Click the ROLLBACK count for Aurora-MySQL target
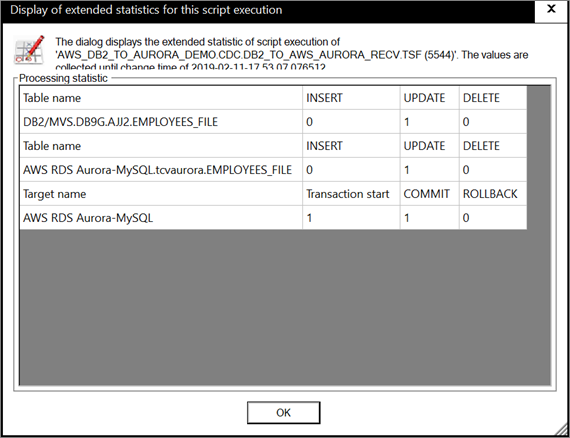 493,218
